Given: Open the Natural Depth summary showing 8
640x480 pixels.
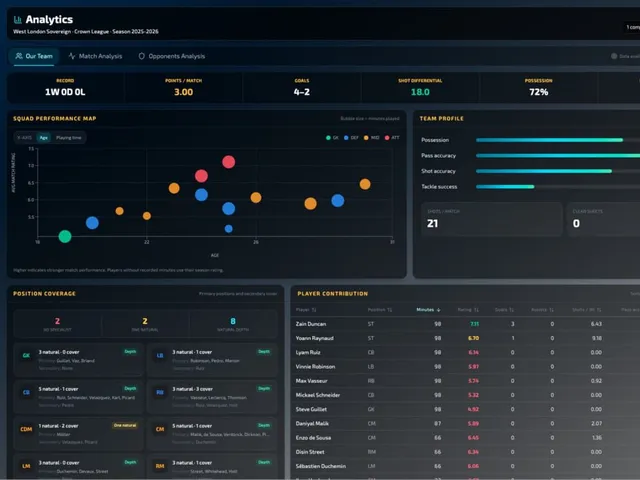Looking at the screenshot, I should tap(233, 324).
